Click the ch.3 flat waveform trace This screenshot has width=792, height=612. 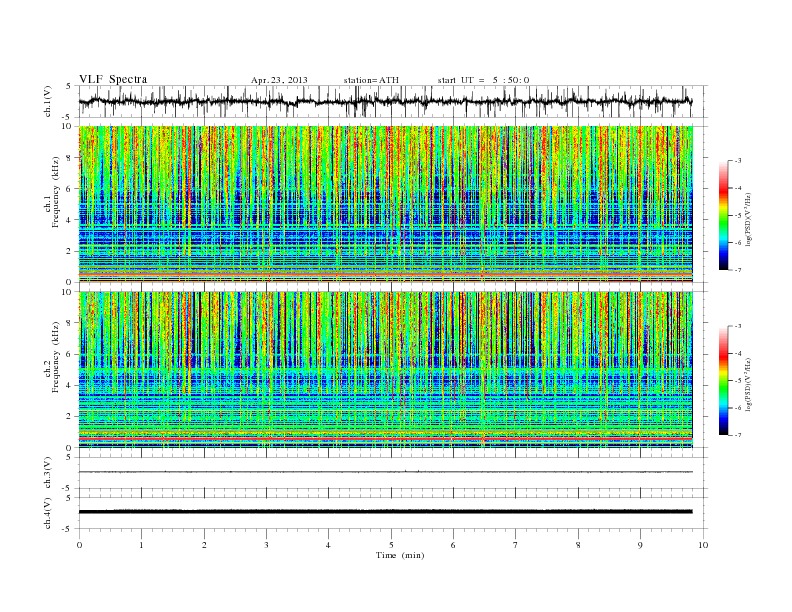click(x=386, y=472)
